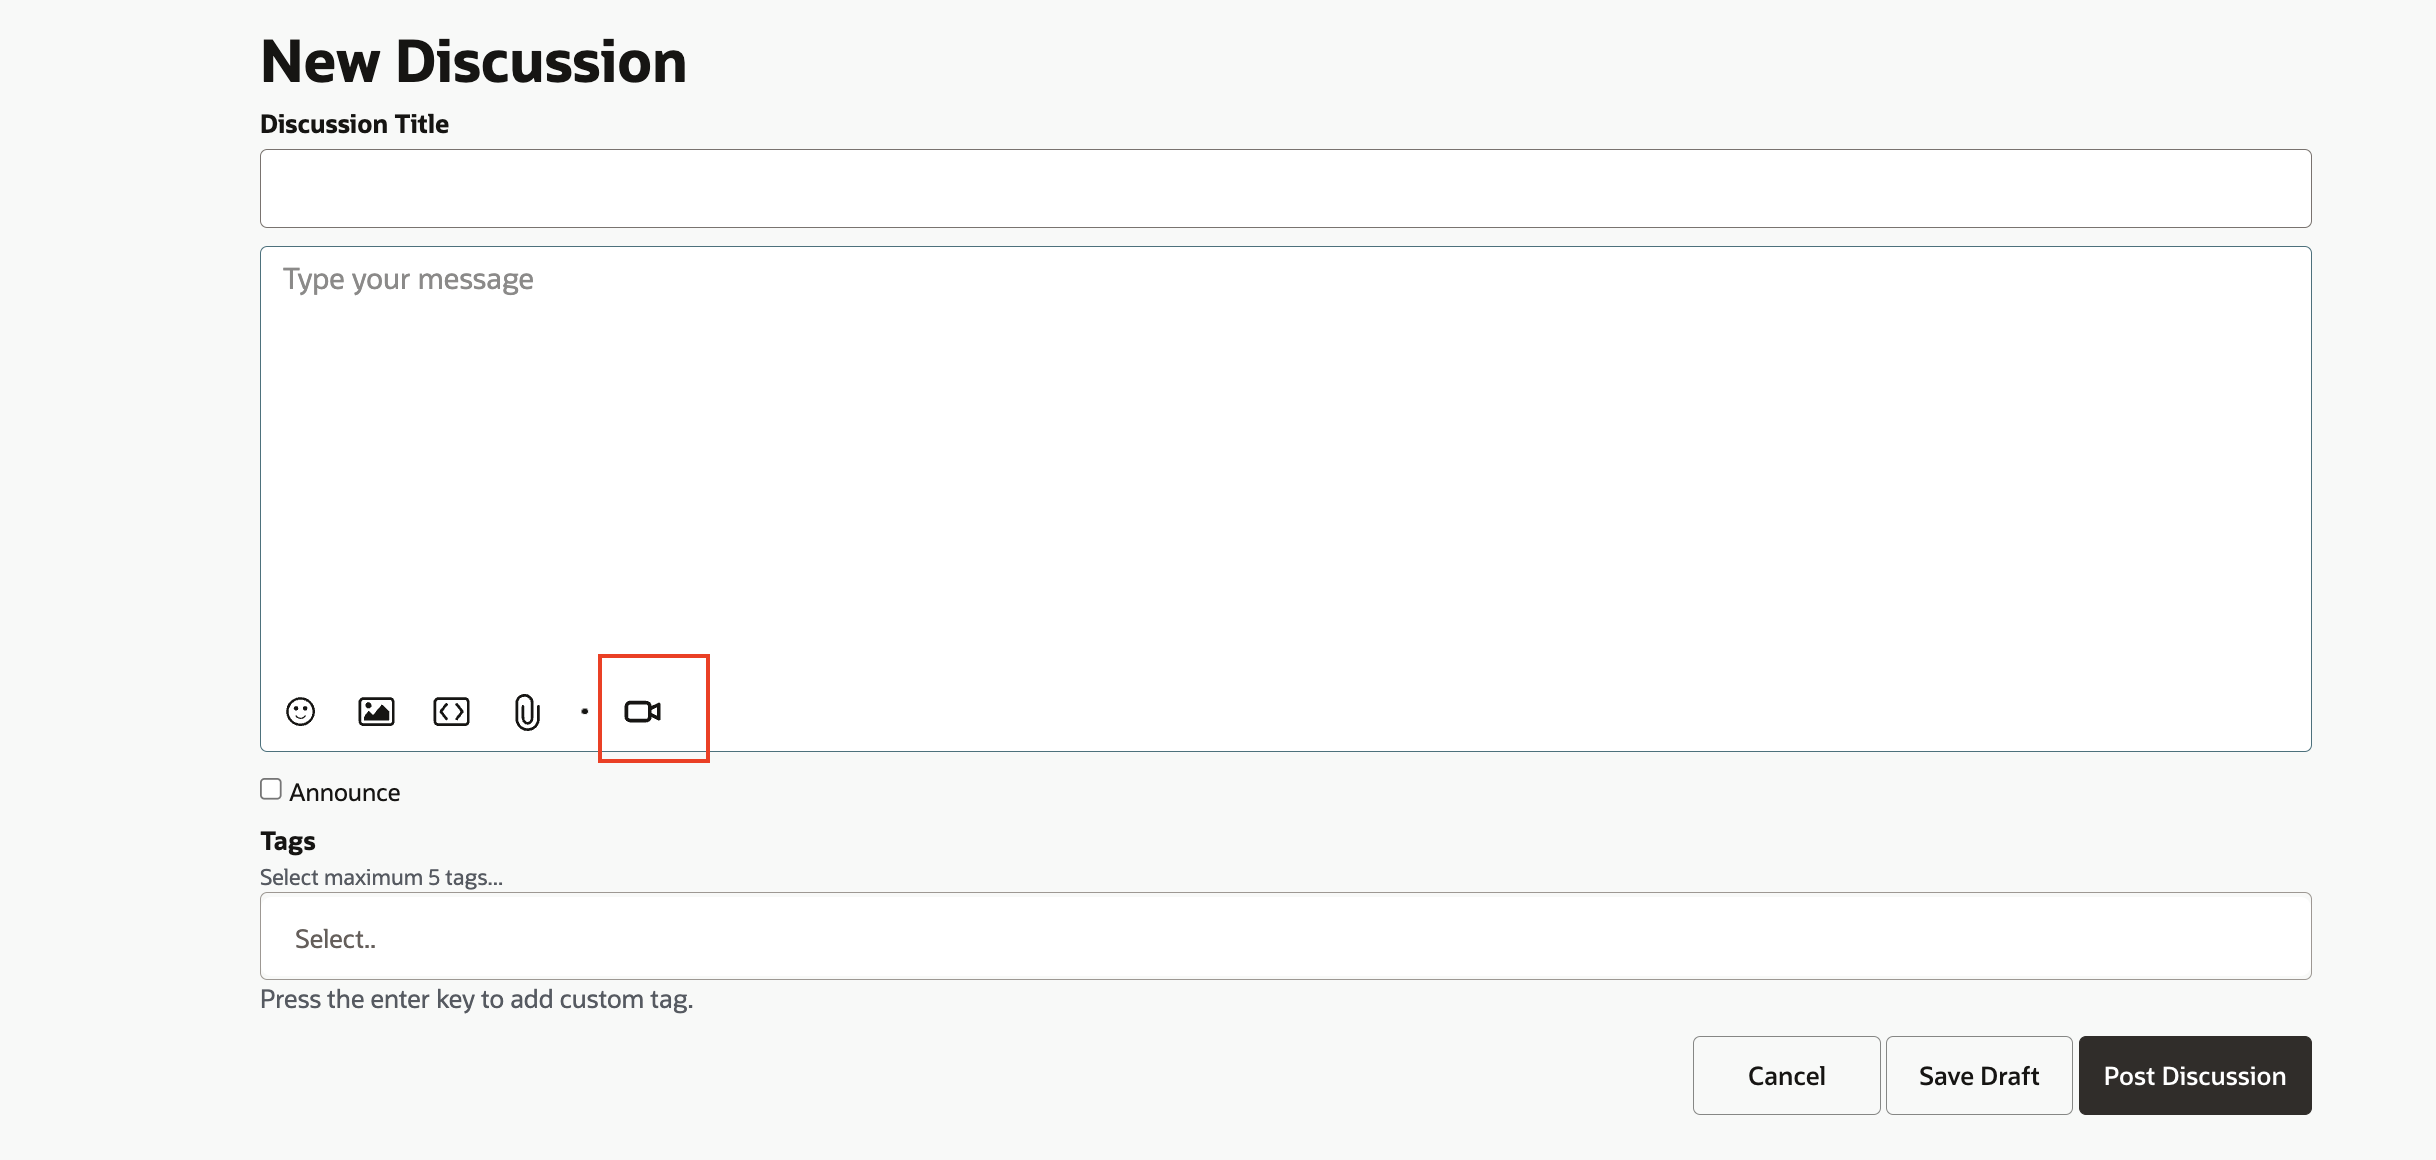Screen dimensions: 2436x1160
Task: Insert a code block with brackets icon
Action: (451, 712)
